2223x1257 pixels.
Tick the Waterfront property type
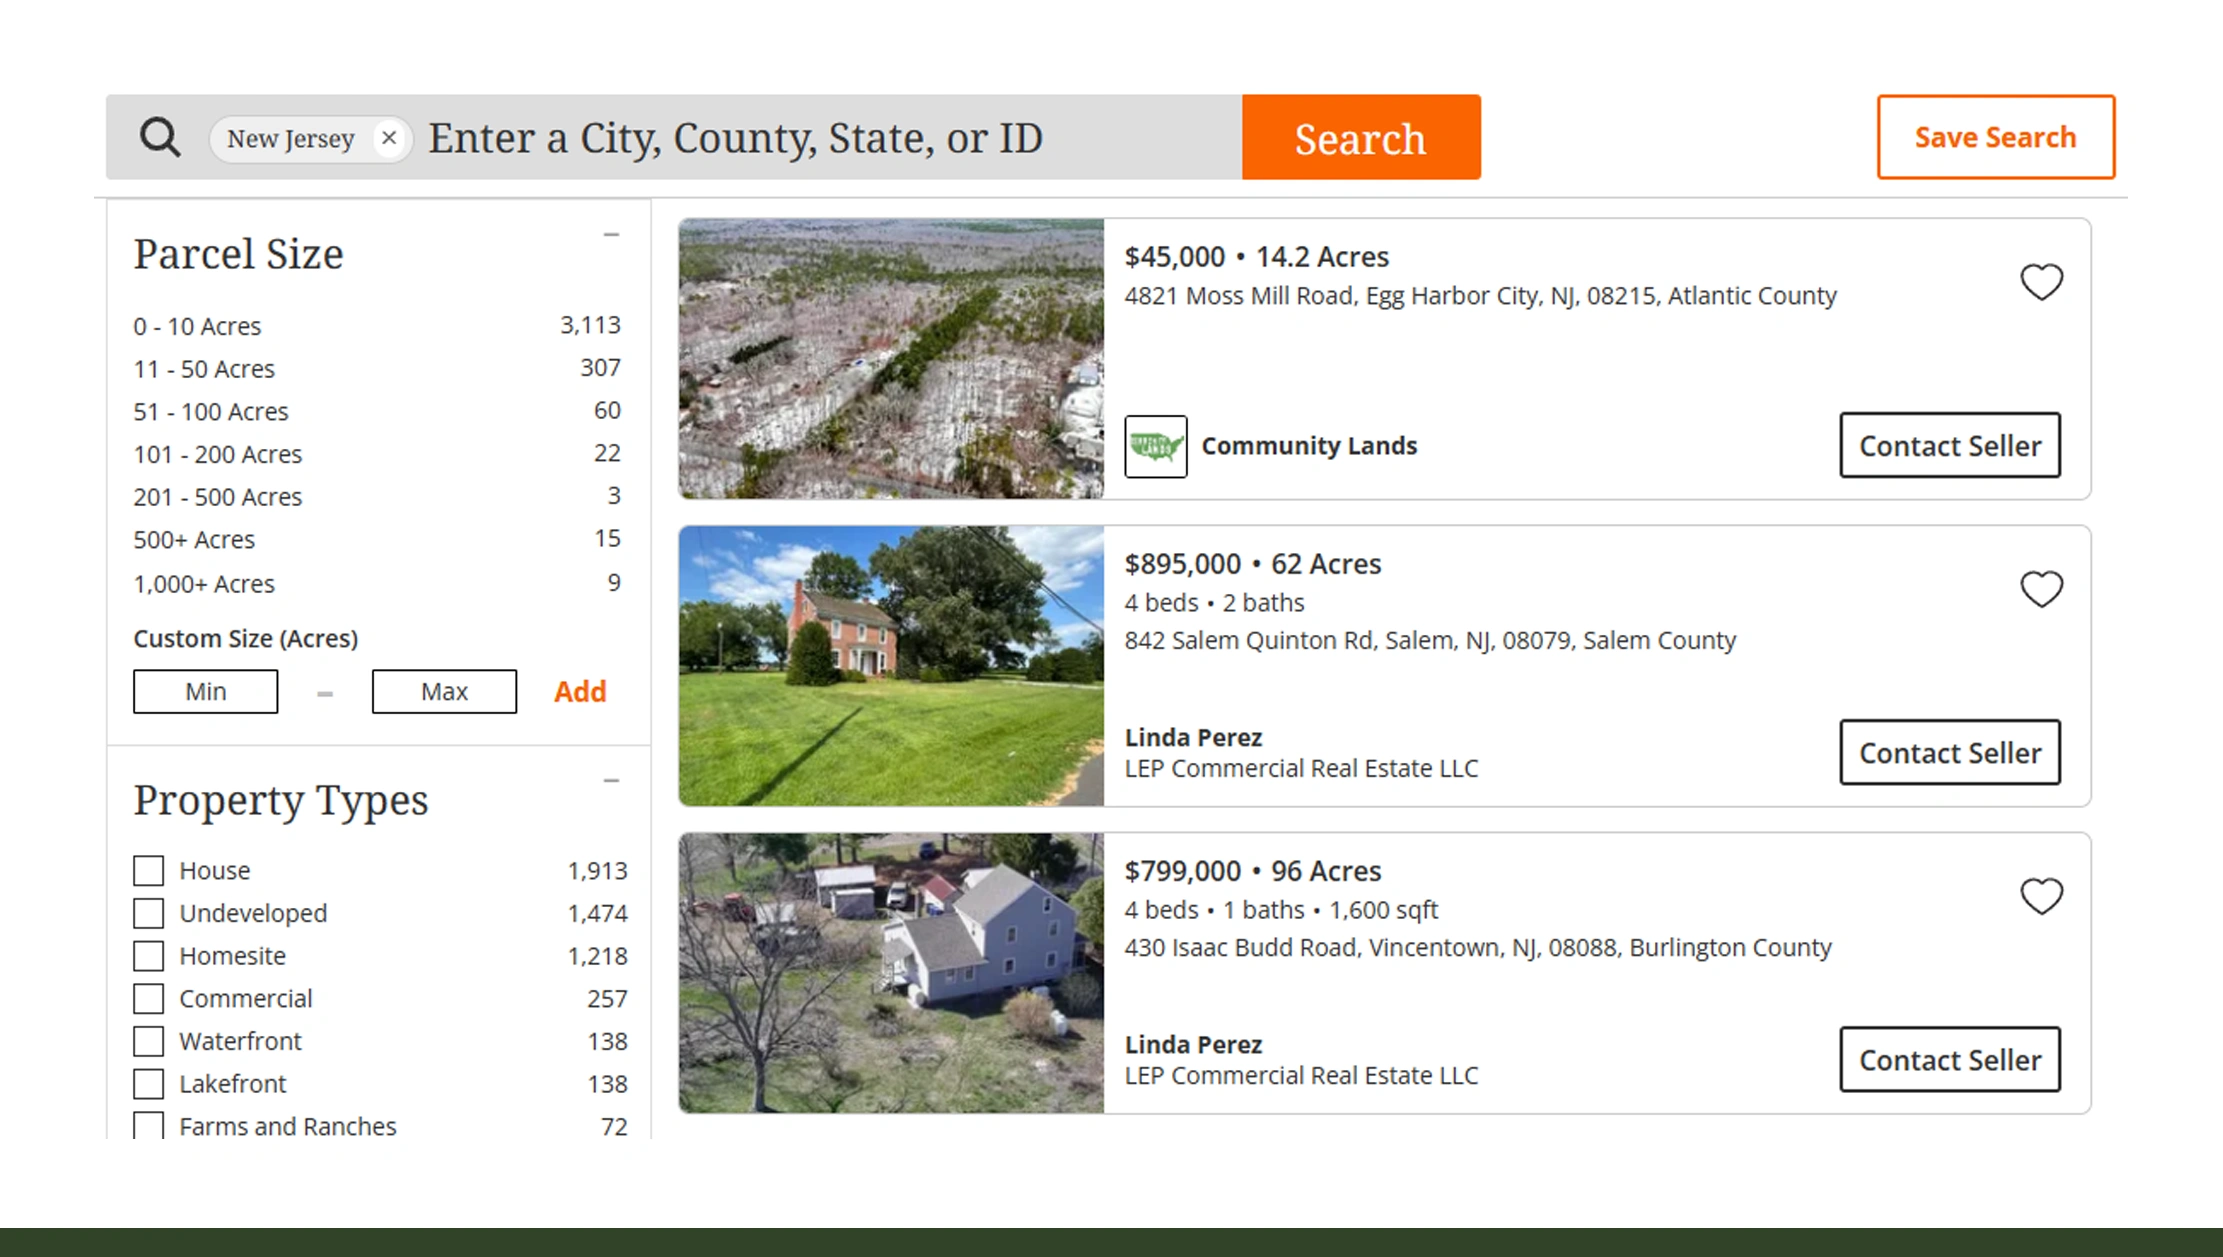[149, 1041]
